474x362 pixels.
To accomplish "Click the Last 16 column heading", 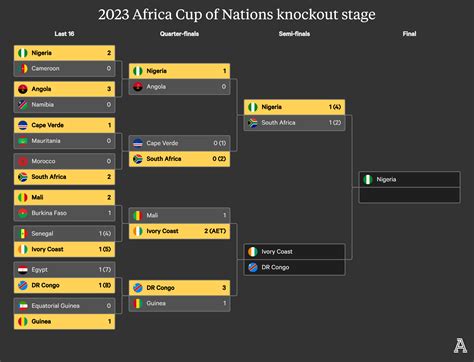I will [x=64, y=34].
